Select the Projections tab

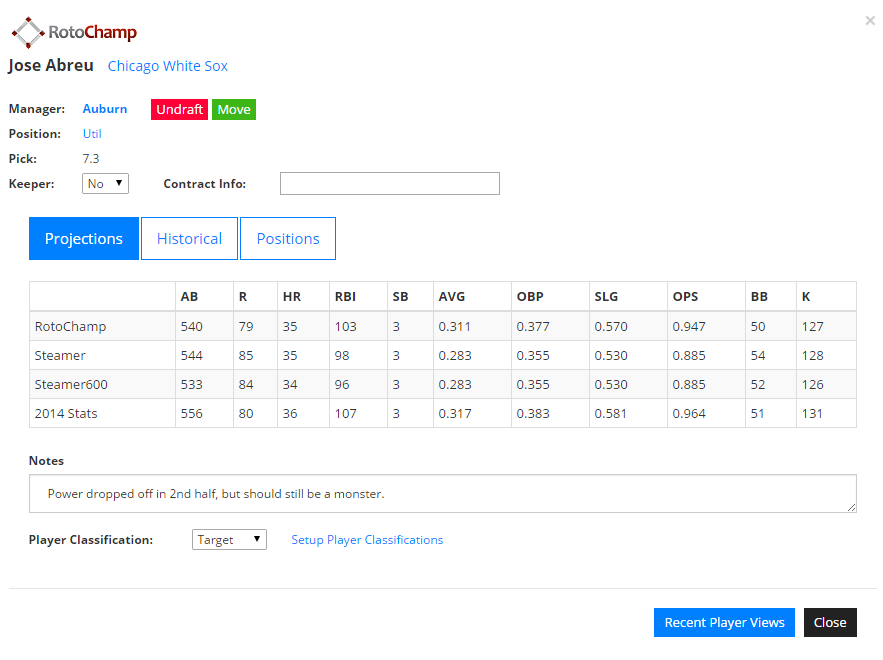84,239
